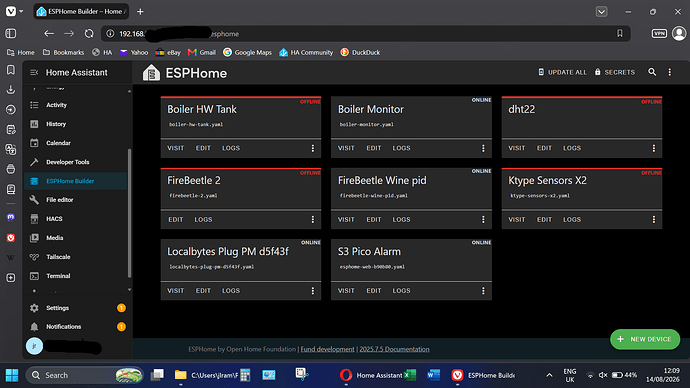The height and width of the screenshot is (388, 690).
Task: Open 2025.7.5 Documentation link
Action: pos(394,349)
